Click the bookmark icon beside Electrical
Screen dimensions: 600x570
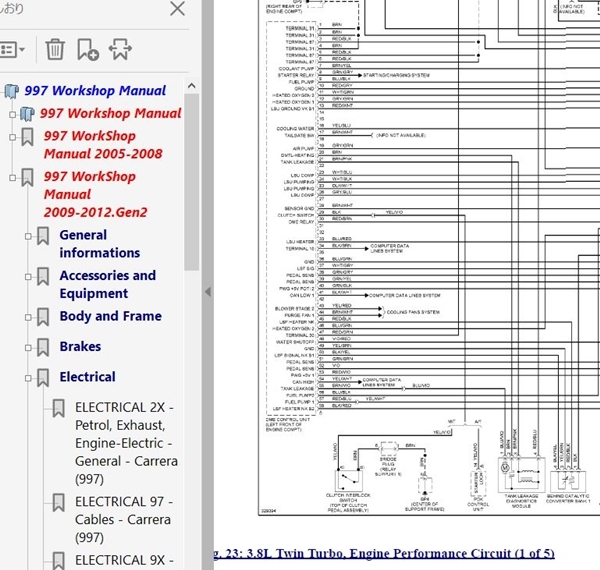43,378
